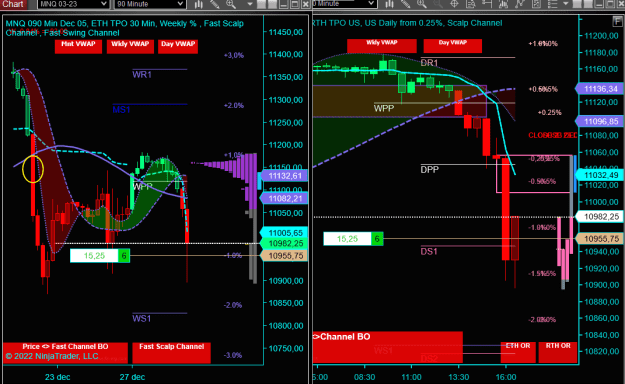This screenshot has height=384, width=625.
Task: Select drawing pencil tool in left chart toolbar
Action: pyautogui.click(x=214, y=4)
